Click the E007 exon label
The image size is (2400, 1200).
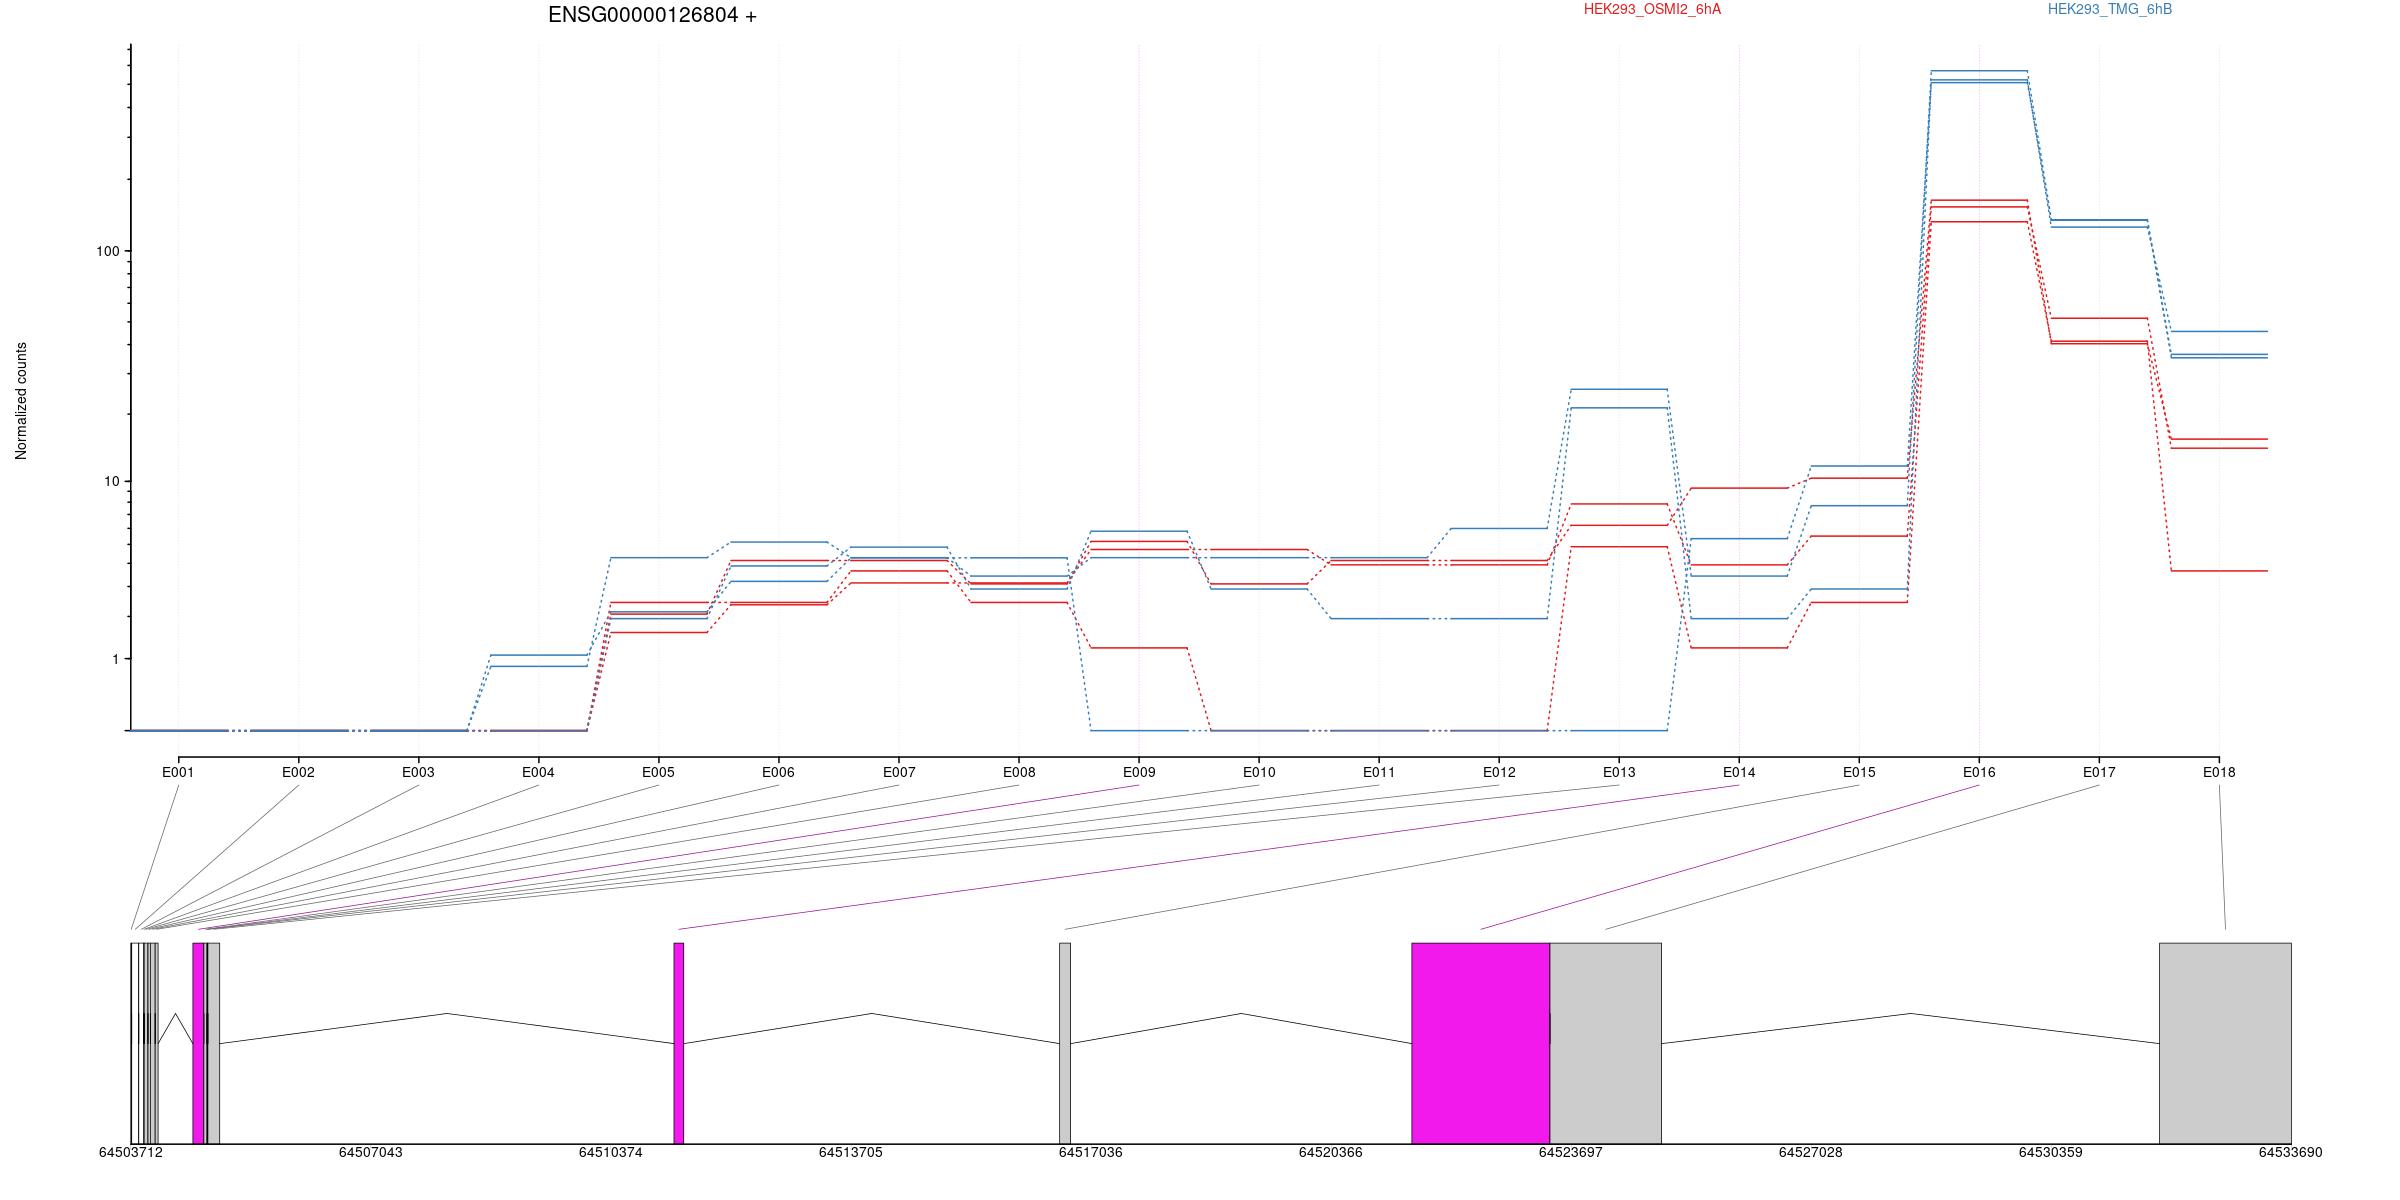coord(899,772)
